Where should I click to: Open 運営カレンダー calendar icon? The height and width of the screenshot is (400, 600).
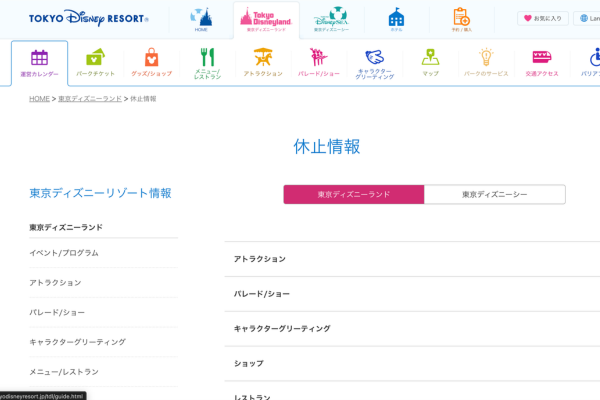coord(39,63)
